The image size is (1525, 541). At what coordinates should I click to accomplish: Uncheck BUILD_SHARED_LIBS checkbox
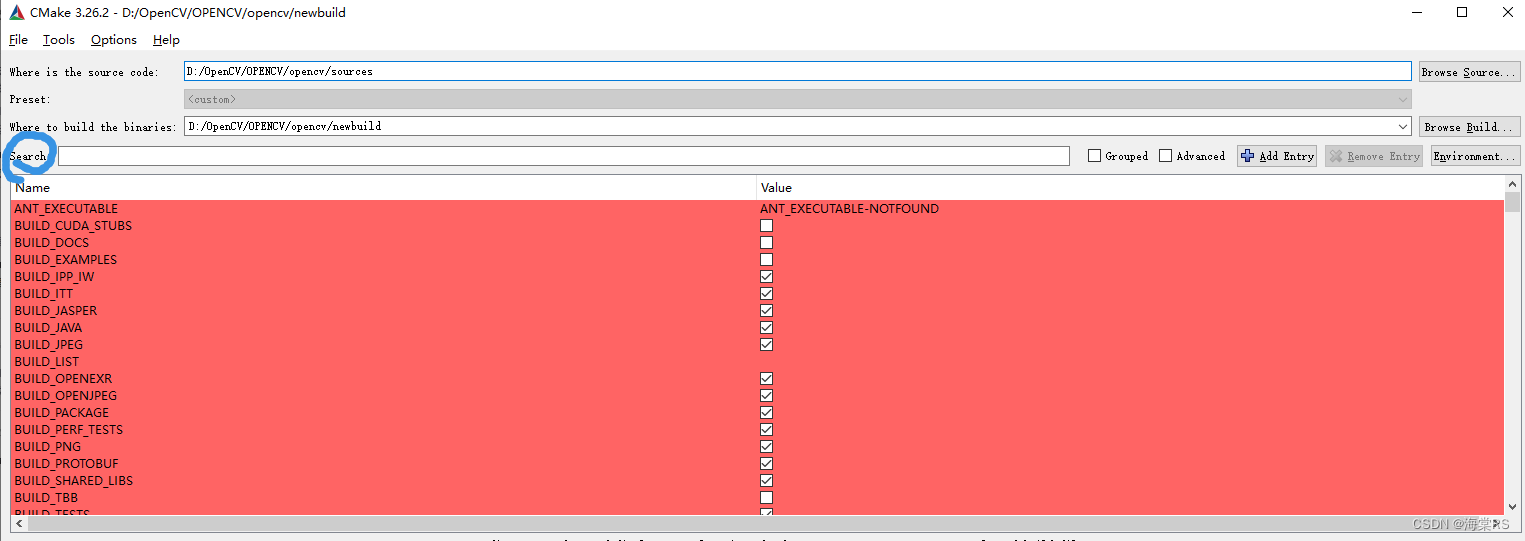pyautogui.click(x=767, y=481)
